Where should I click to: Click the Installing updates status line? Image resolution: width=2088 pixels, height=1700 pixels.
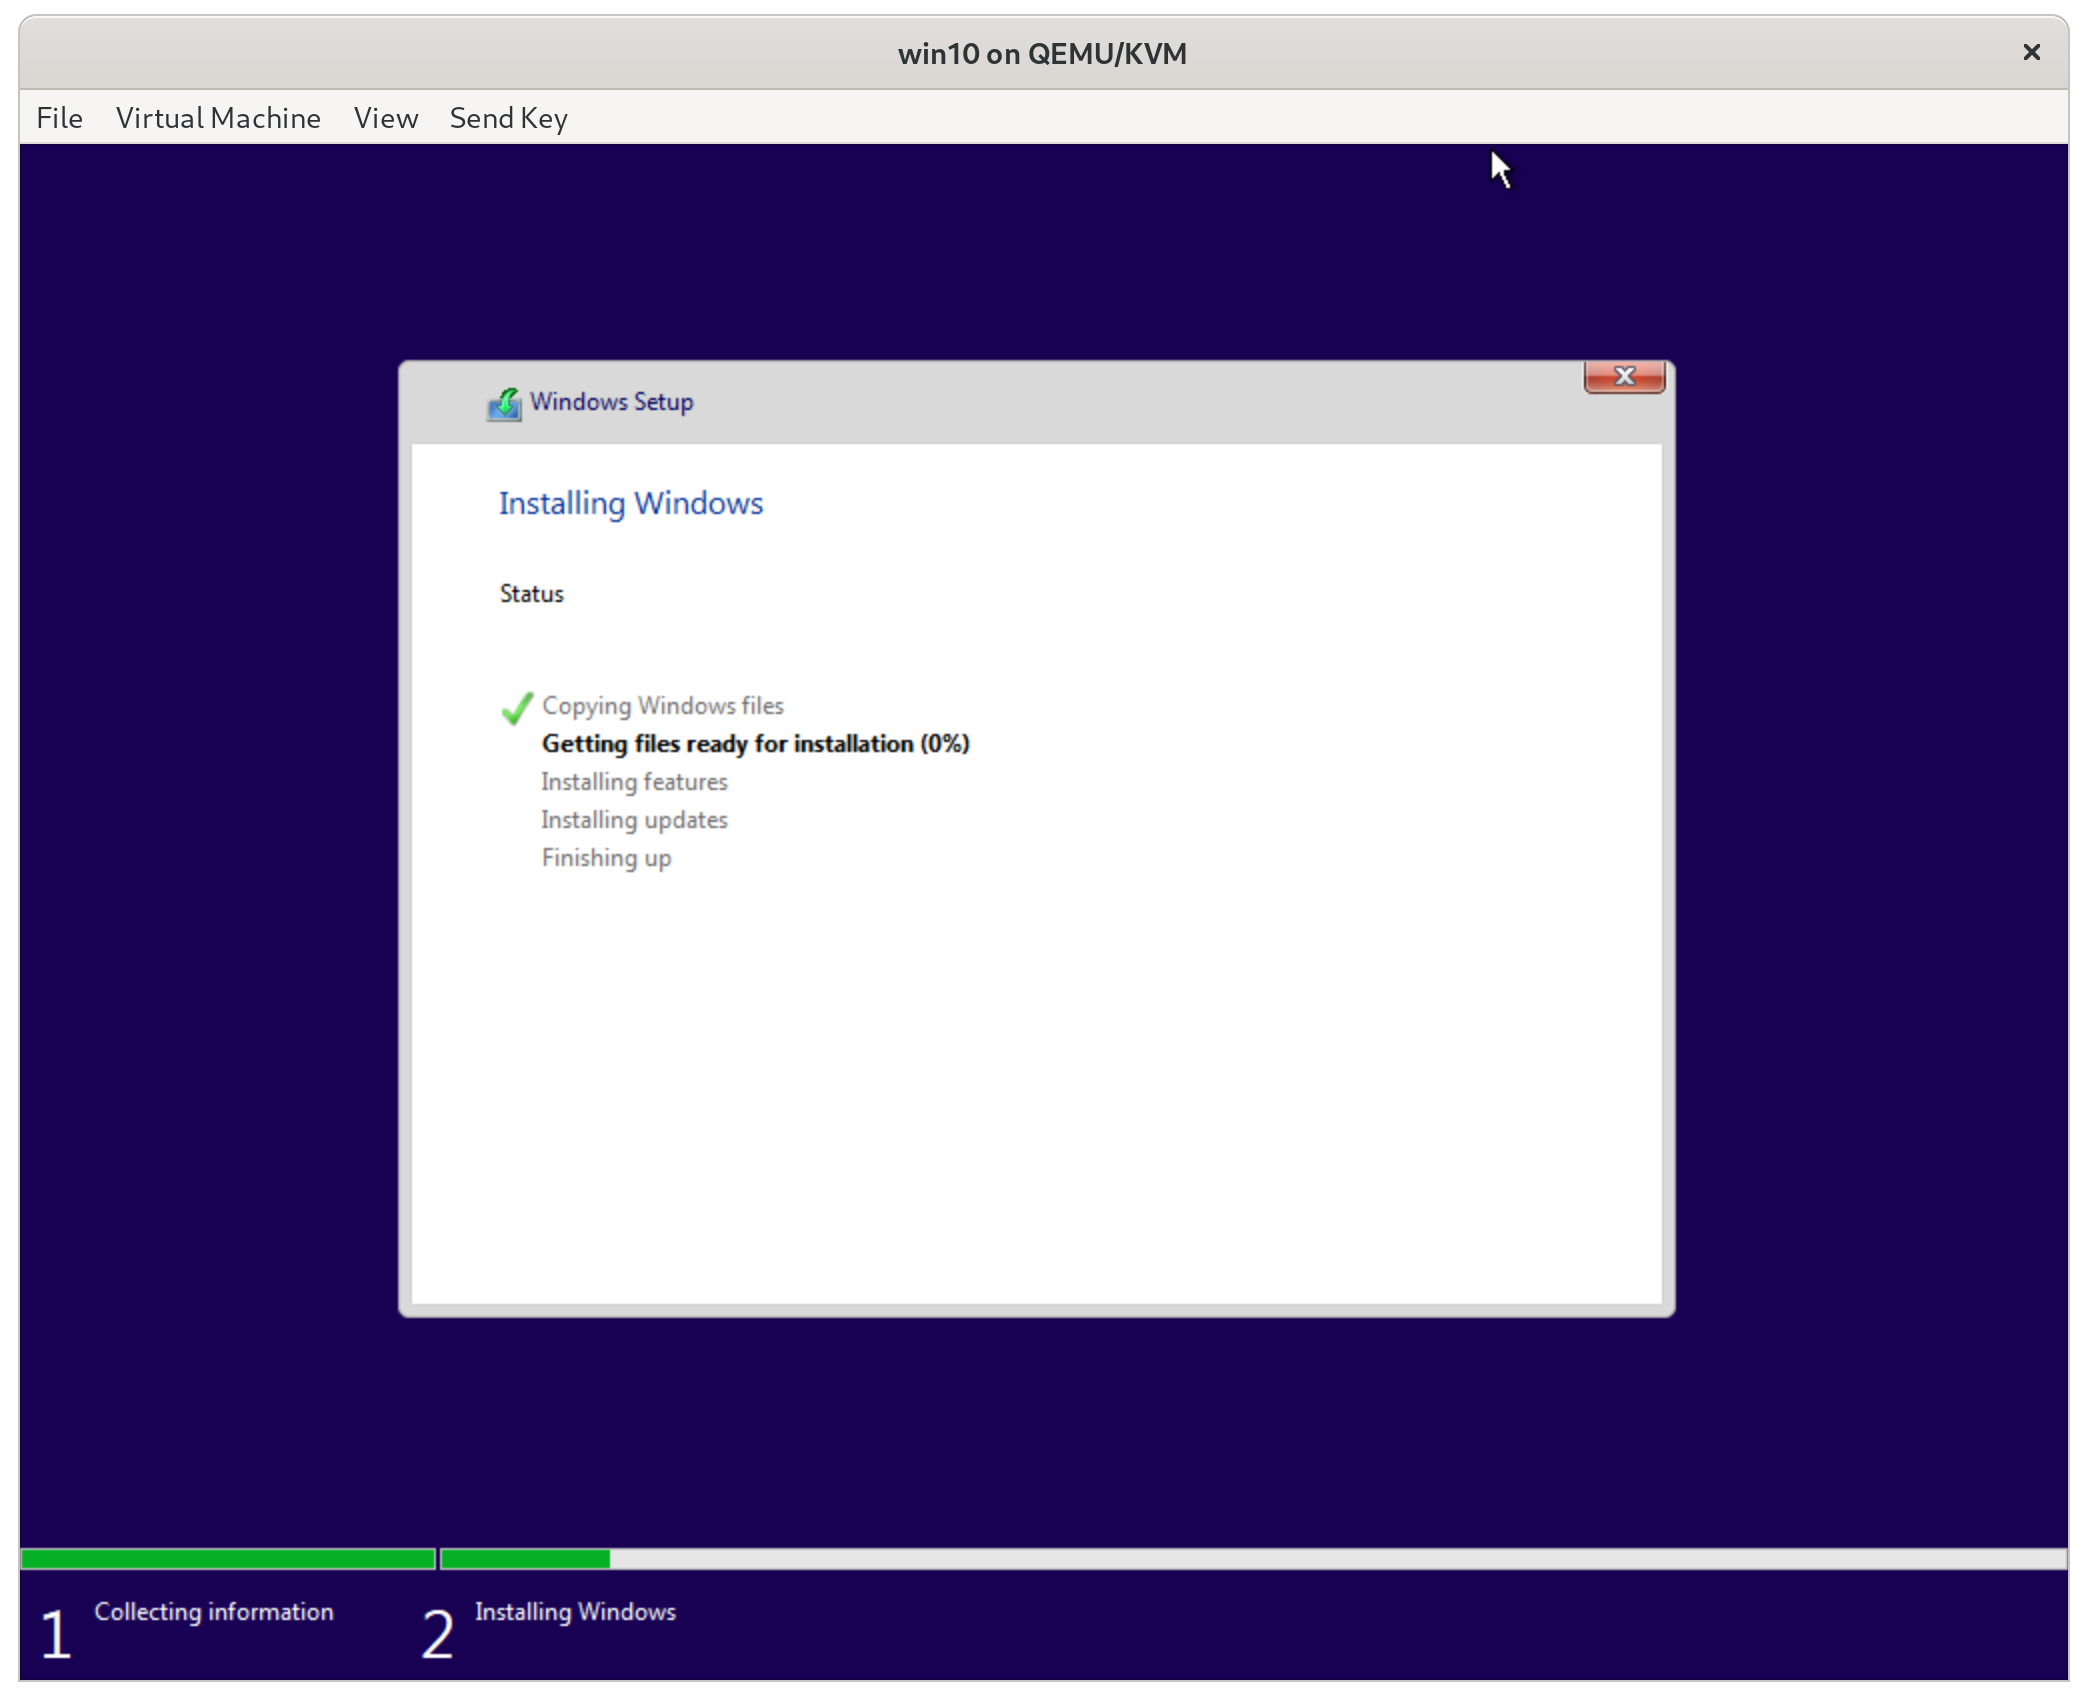(x=634, y=820)
